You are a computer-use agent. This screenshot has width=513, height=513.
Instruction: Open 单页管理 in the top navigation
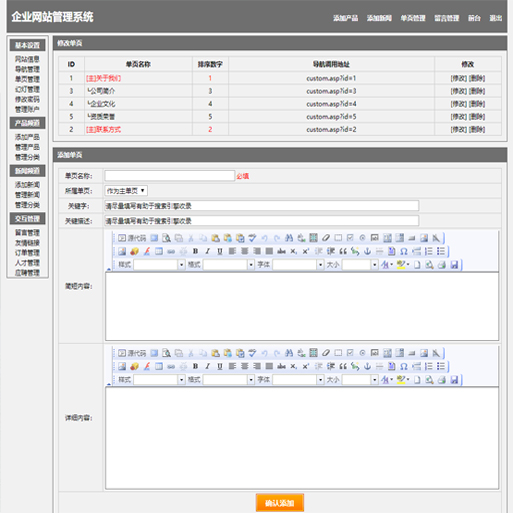click(413, 18)
